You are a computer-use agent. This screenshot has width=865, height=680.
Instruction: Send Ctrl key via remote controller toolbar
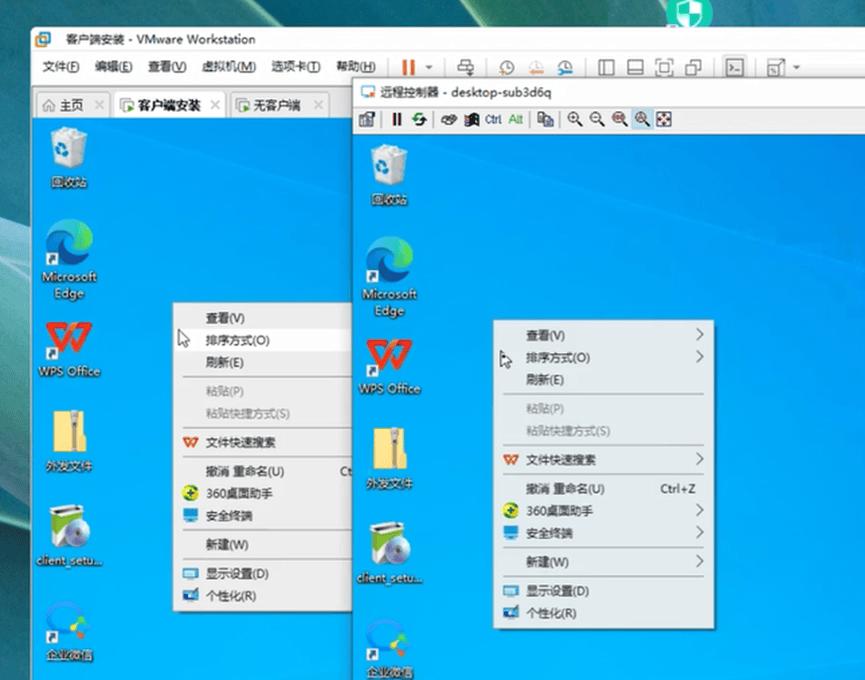click(x=492, y=119)
